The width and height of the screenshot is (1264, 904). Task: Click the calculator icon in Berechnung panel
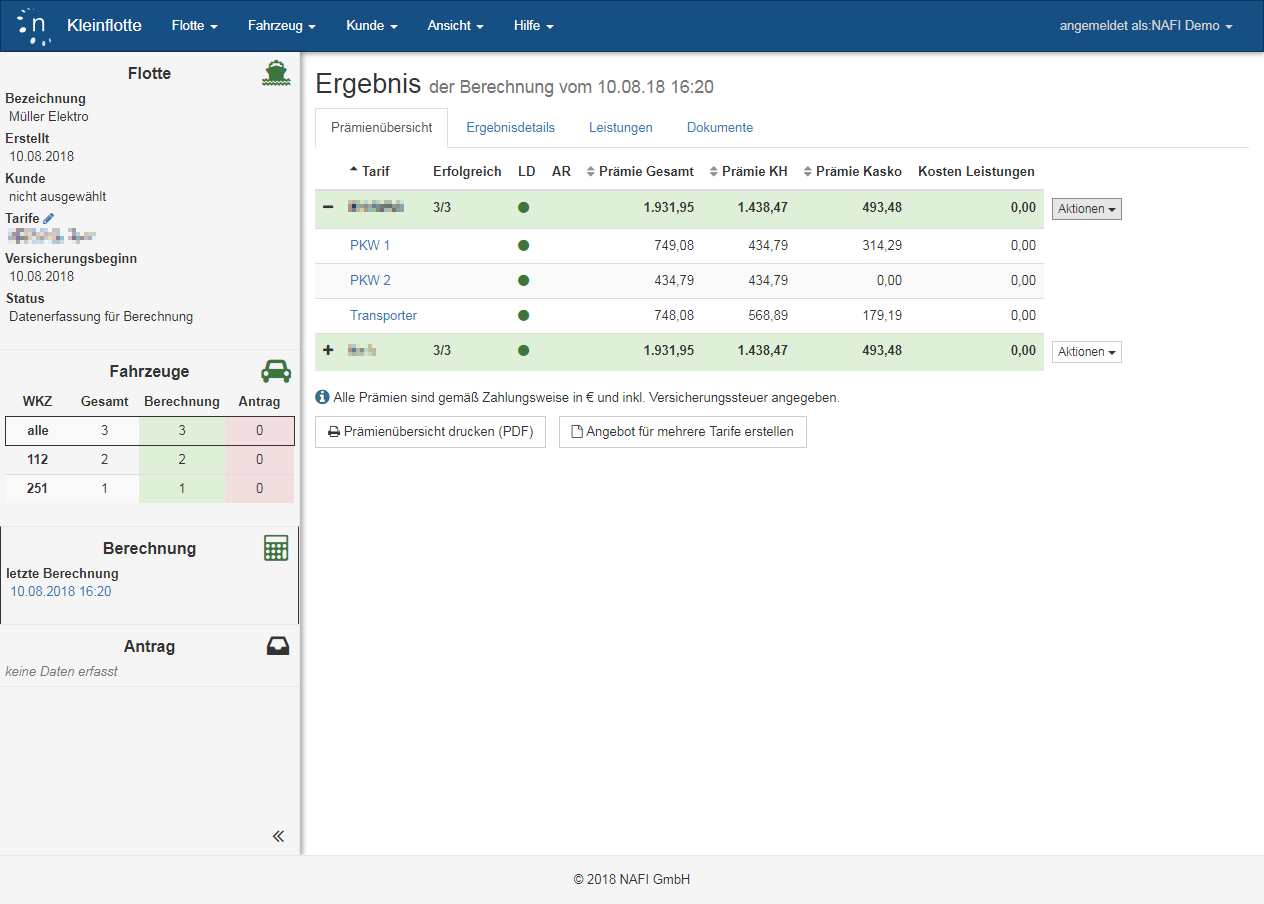click(x=276, y=548)
